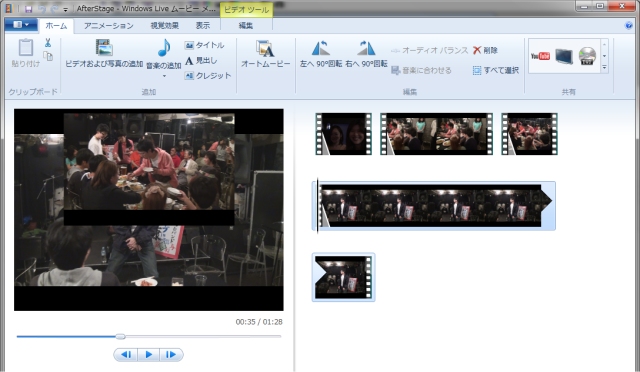Click the grayed-out Paste clipboard icon
The height and width of the screenshot is (372, 640).
pyautogui.click(x=26, y=48)
